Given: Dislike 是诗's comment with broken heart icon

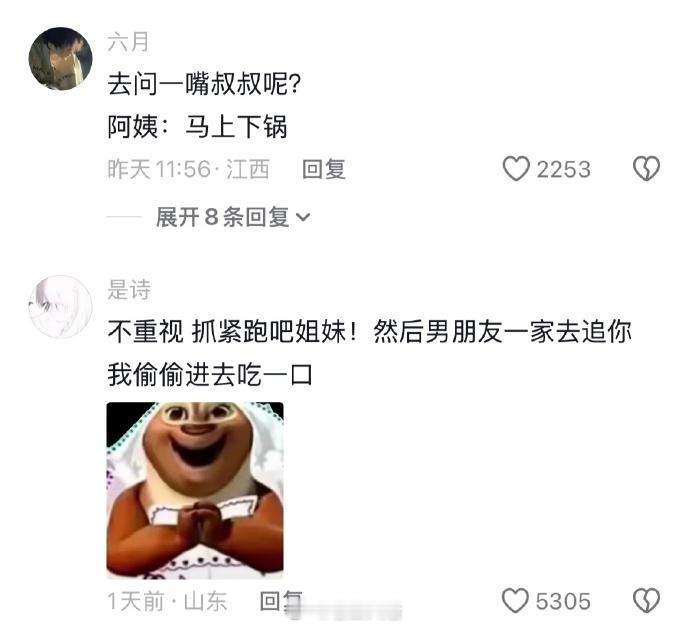Looking at the screenshot, I should pyautogui.click(x=646, y=601).
